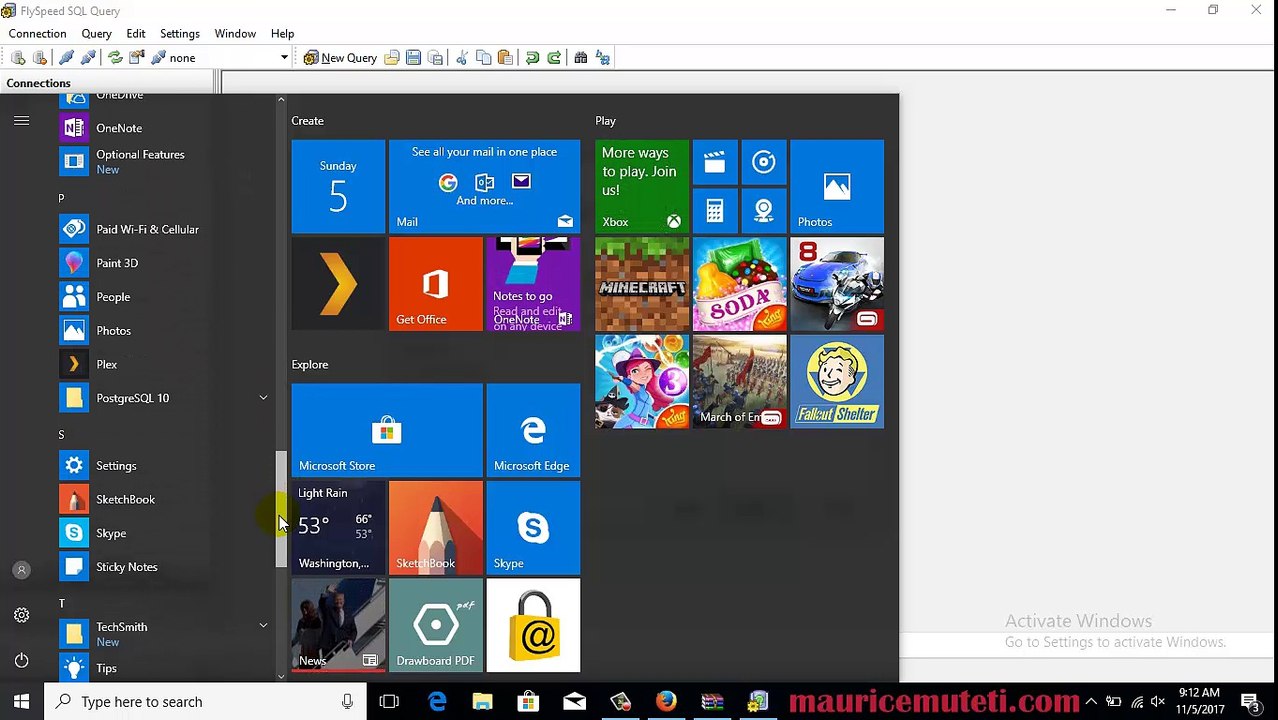Click the Undo green arrow icon
Screen dimensions: 1278x720
[x=532, y=58]
